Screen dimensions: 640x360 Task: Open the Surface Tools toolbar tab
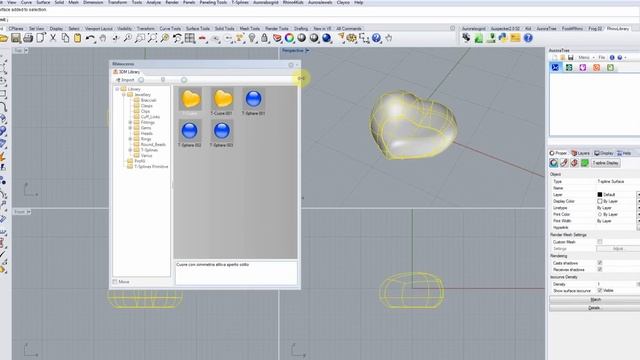(198, 29)
